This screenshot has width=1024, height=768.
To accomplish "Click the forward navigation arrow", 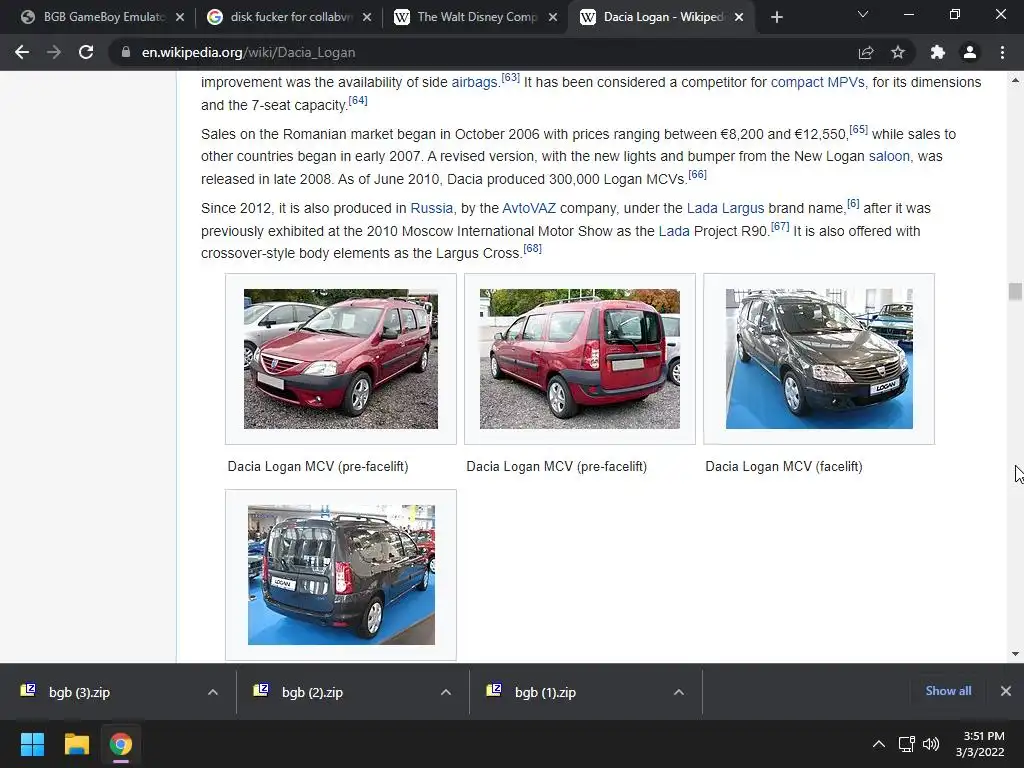I will (x=54, y=52).
